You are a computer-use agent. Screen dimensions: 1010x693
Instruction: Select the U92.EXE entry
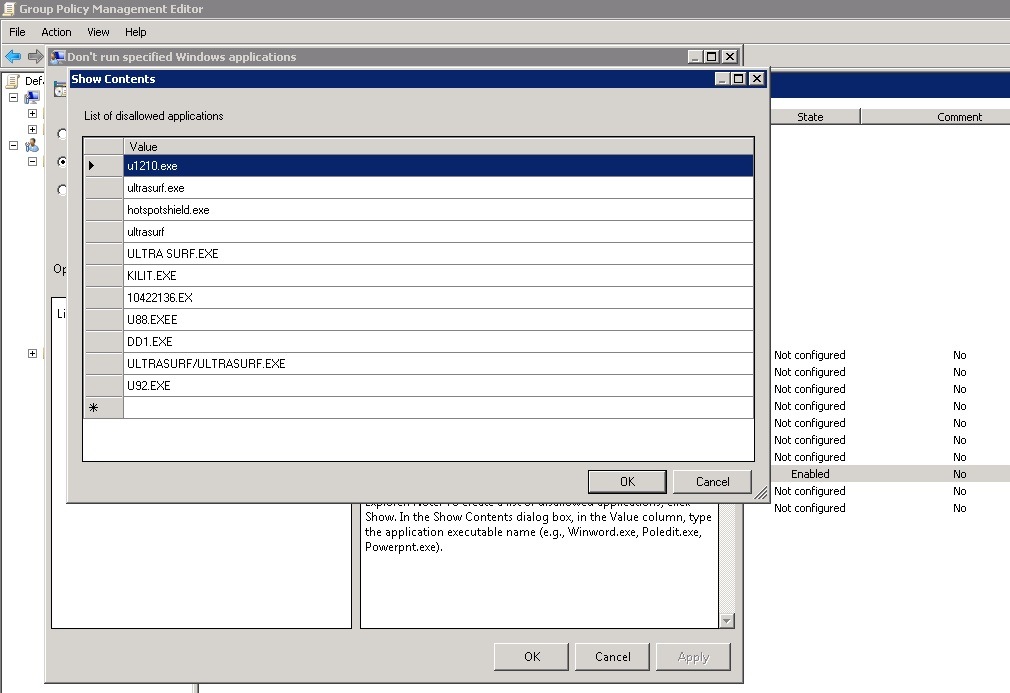[438, 385]
